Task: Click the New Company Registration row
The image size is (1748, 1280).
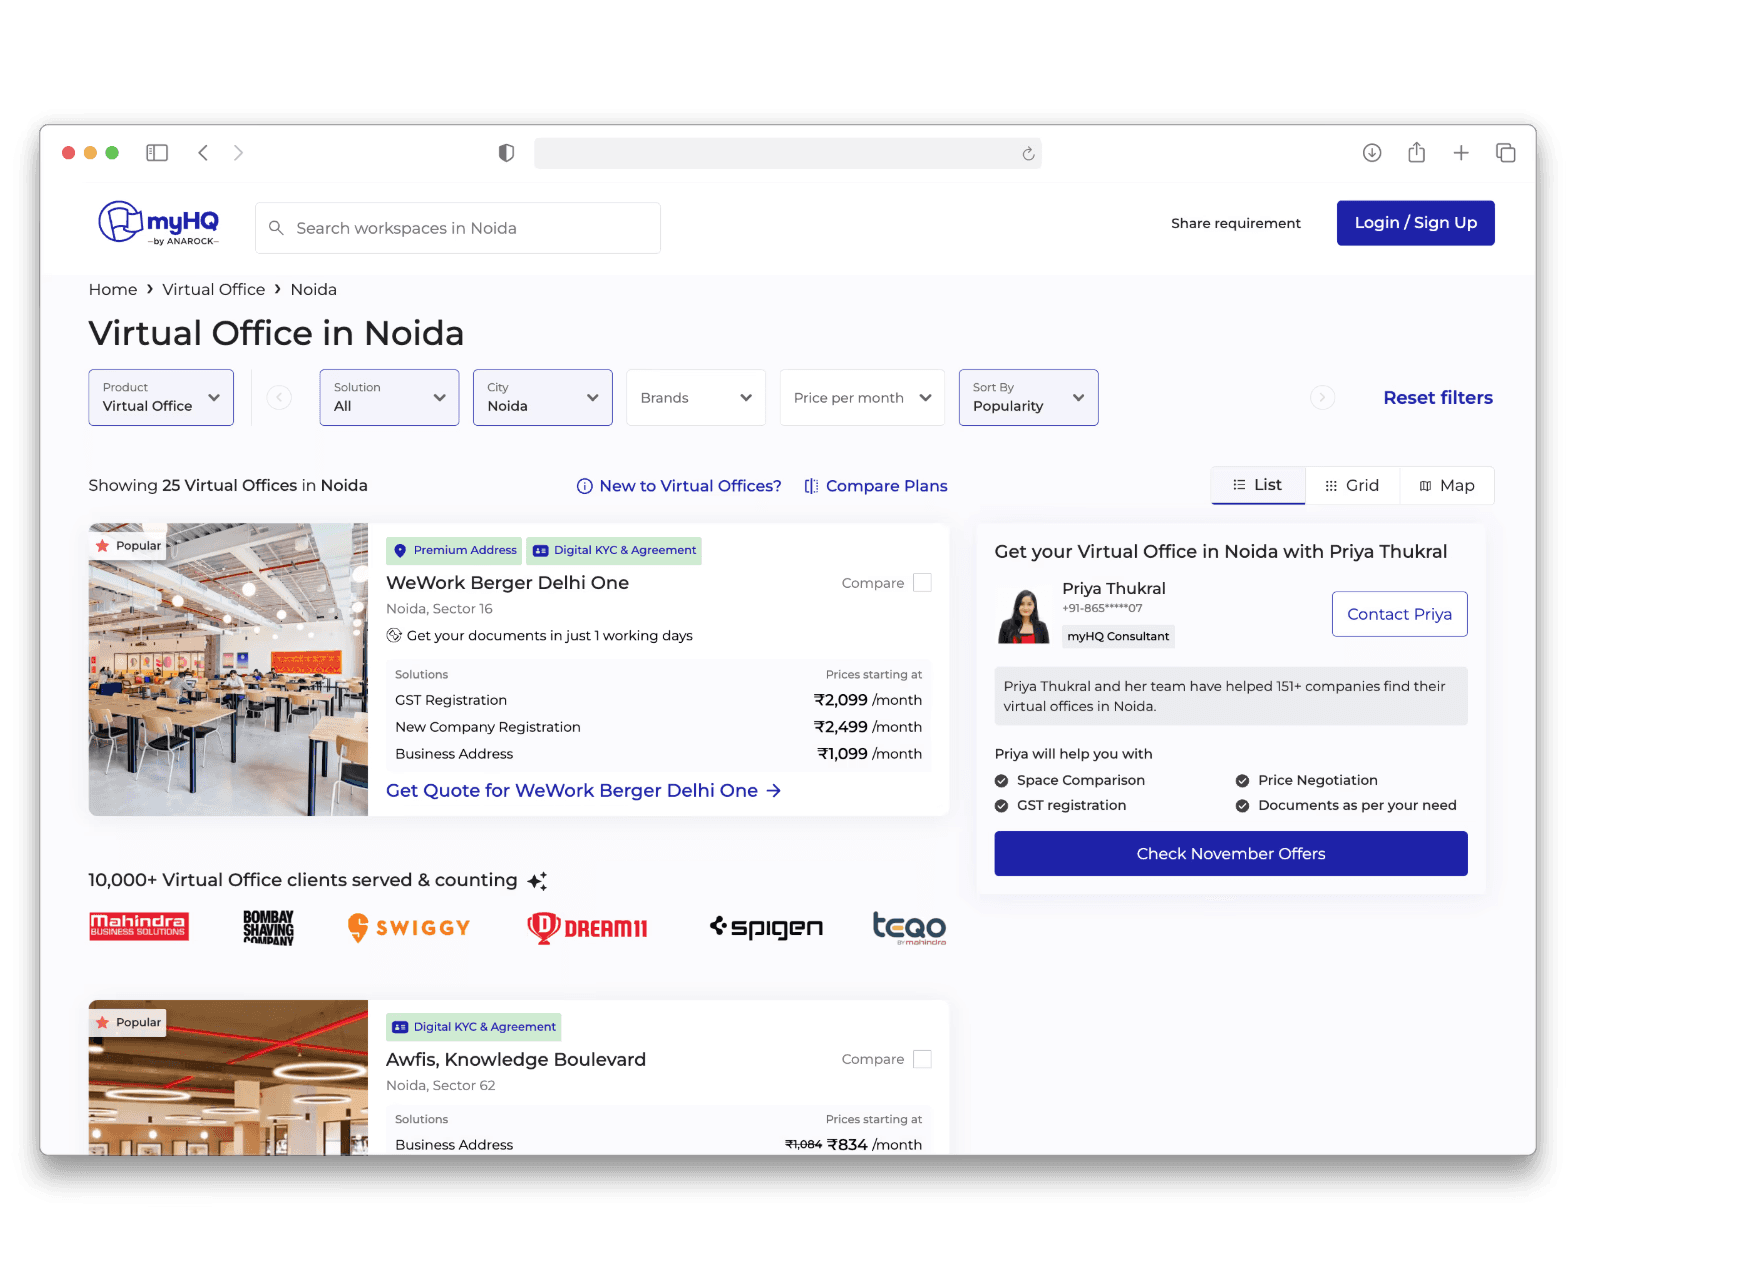Action: 658,727
